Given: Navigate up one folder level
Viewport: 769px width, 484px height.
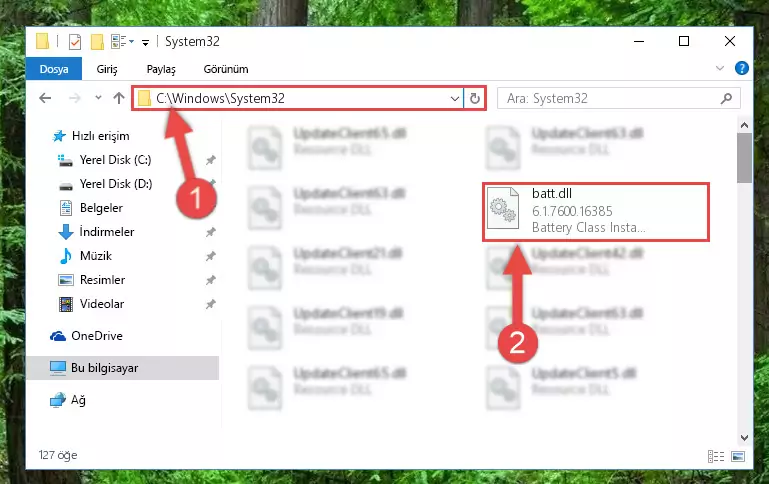Looking at the screenshot, I should click(x=119, y=98).
